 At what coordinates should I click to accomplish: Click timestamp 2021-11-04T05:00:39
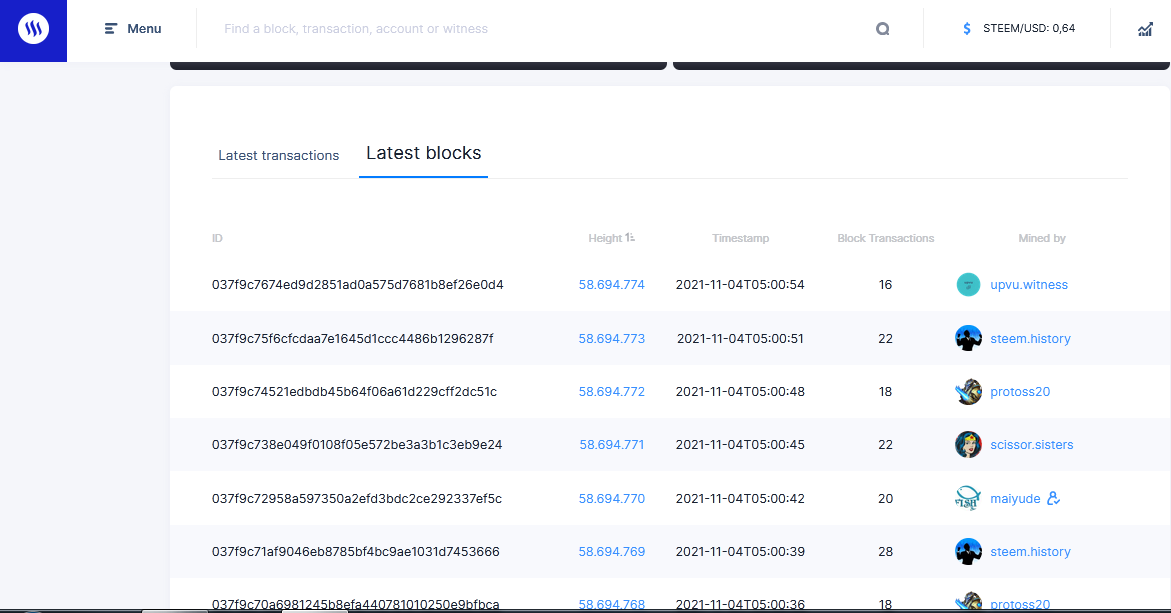coord(740,551)
